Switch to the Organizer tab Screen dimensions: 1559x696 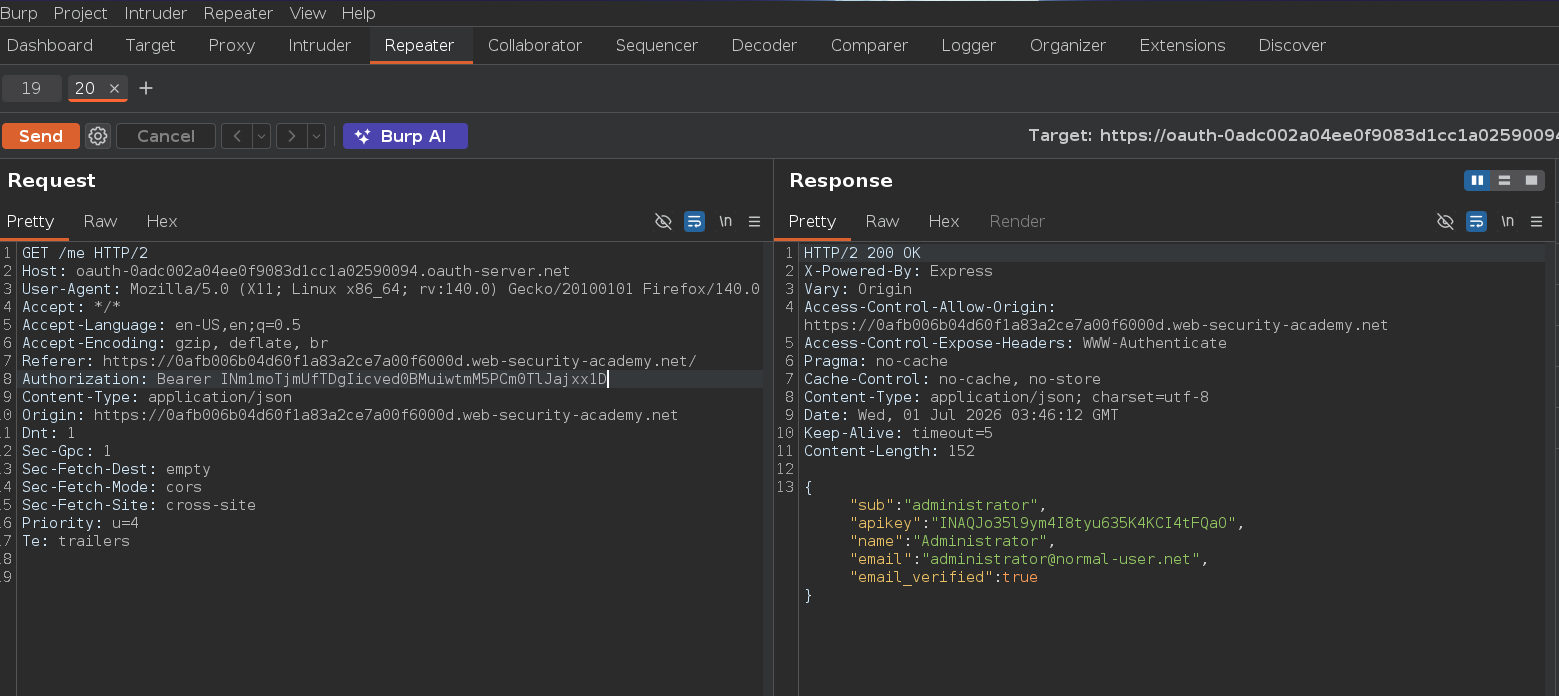(x=1068, y=45)
